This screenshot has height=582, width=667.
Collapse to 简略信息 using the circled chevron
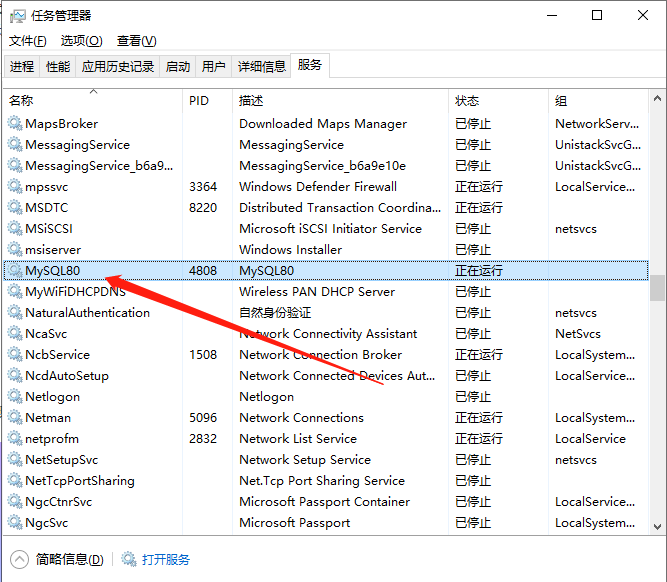[20, 559]
